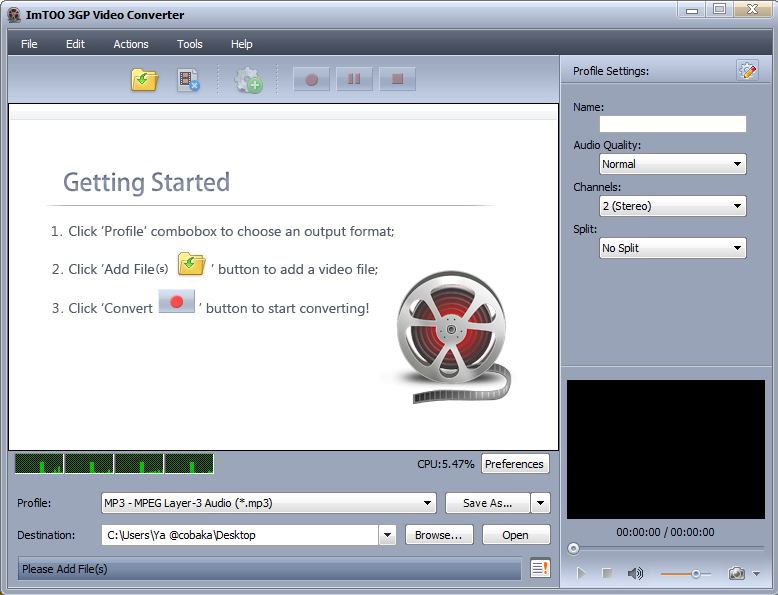Open the Actions menu

tap(131, 44)
